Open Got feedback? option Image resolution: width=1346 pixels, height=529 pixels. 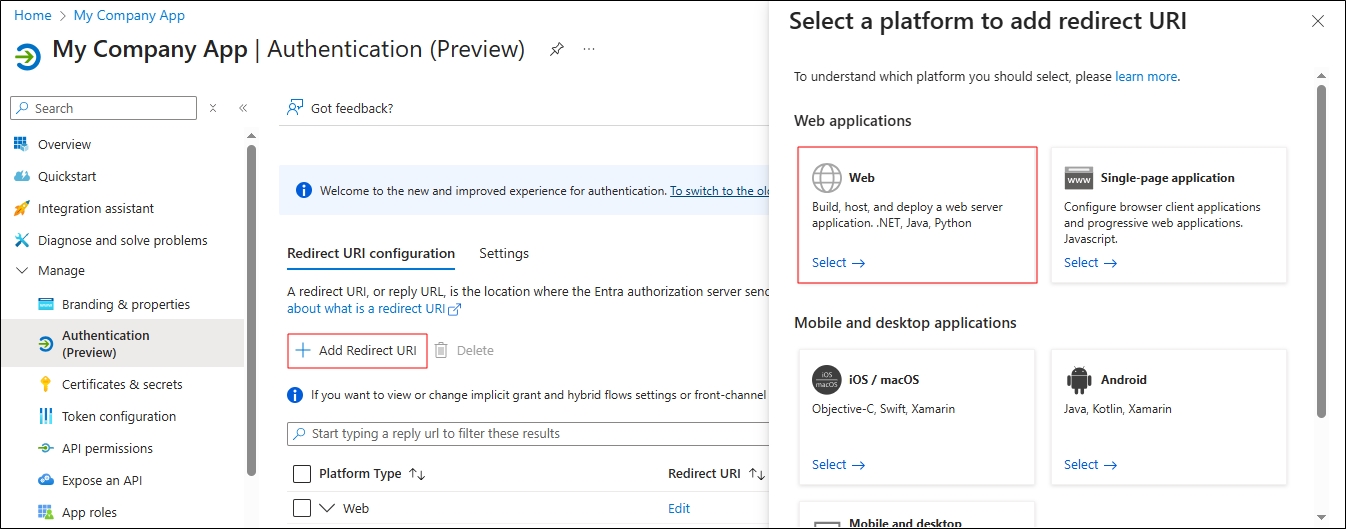pyautogui.click(x=341, y=108)
